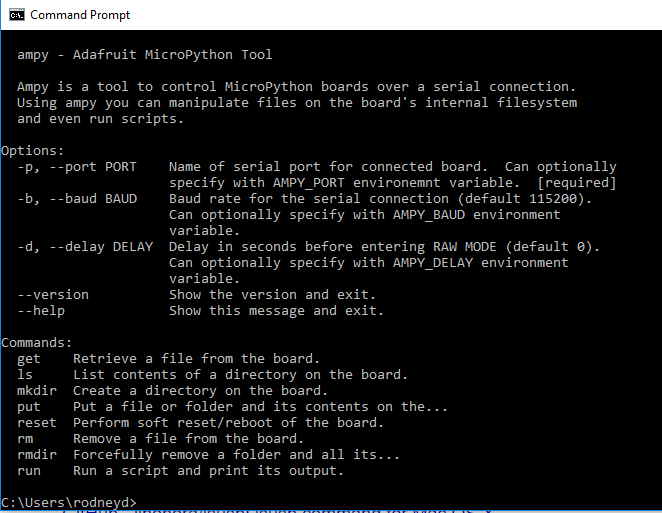Click the "reset" command name

[36, 422]
